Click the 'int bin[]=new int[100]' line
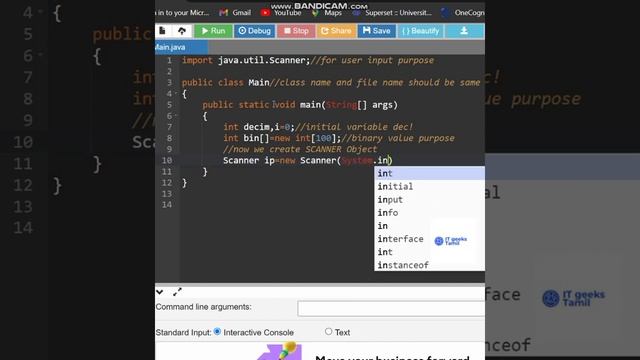Viewport: 640px width, 360px height. 339,138
